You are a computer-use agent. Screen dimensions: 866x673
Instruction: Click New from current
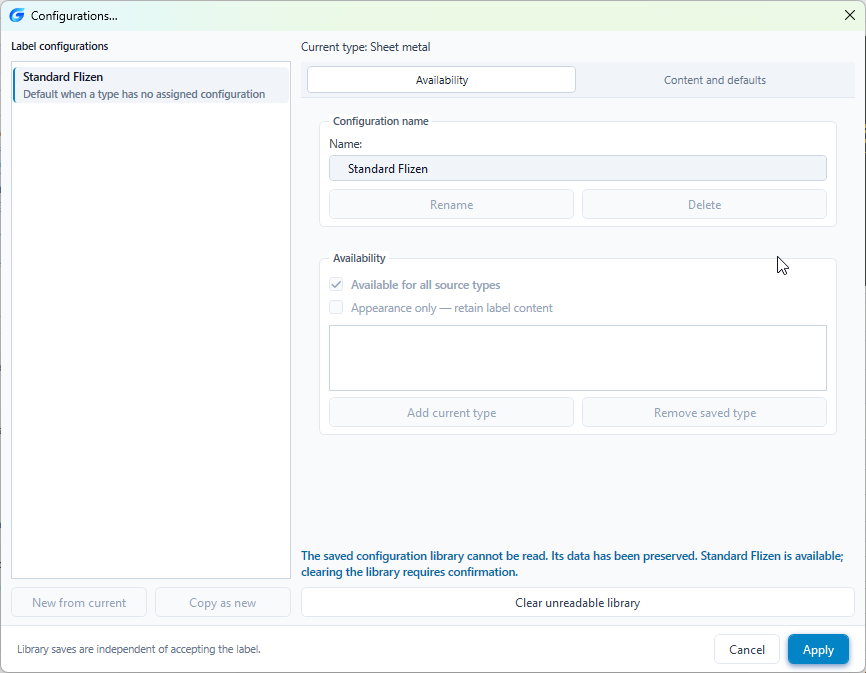(x=79, y=602)
